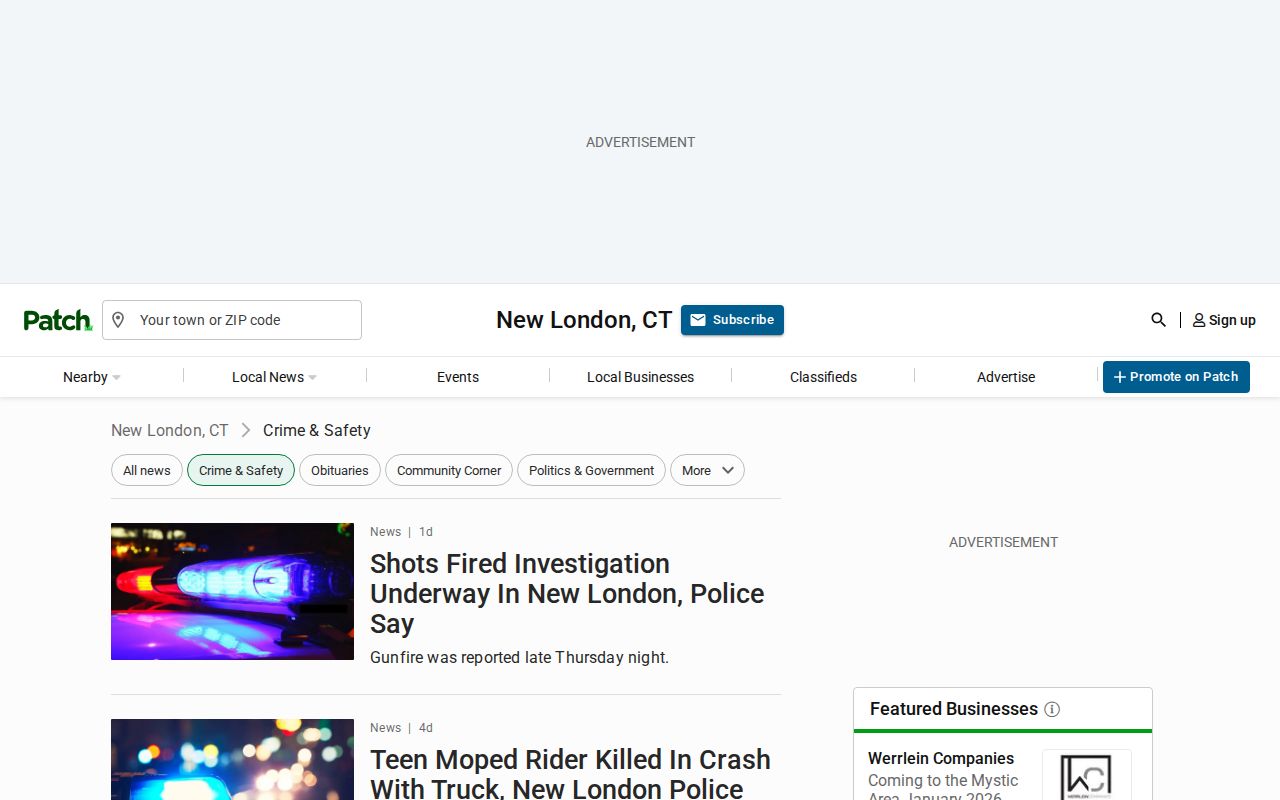Screen dimensions: 1280x800
Task: Expand the Local News dropdown
Action: click(274, 377)
